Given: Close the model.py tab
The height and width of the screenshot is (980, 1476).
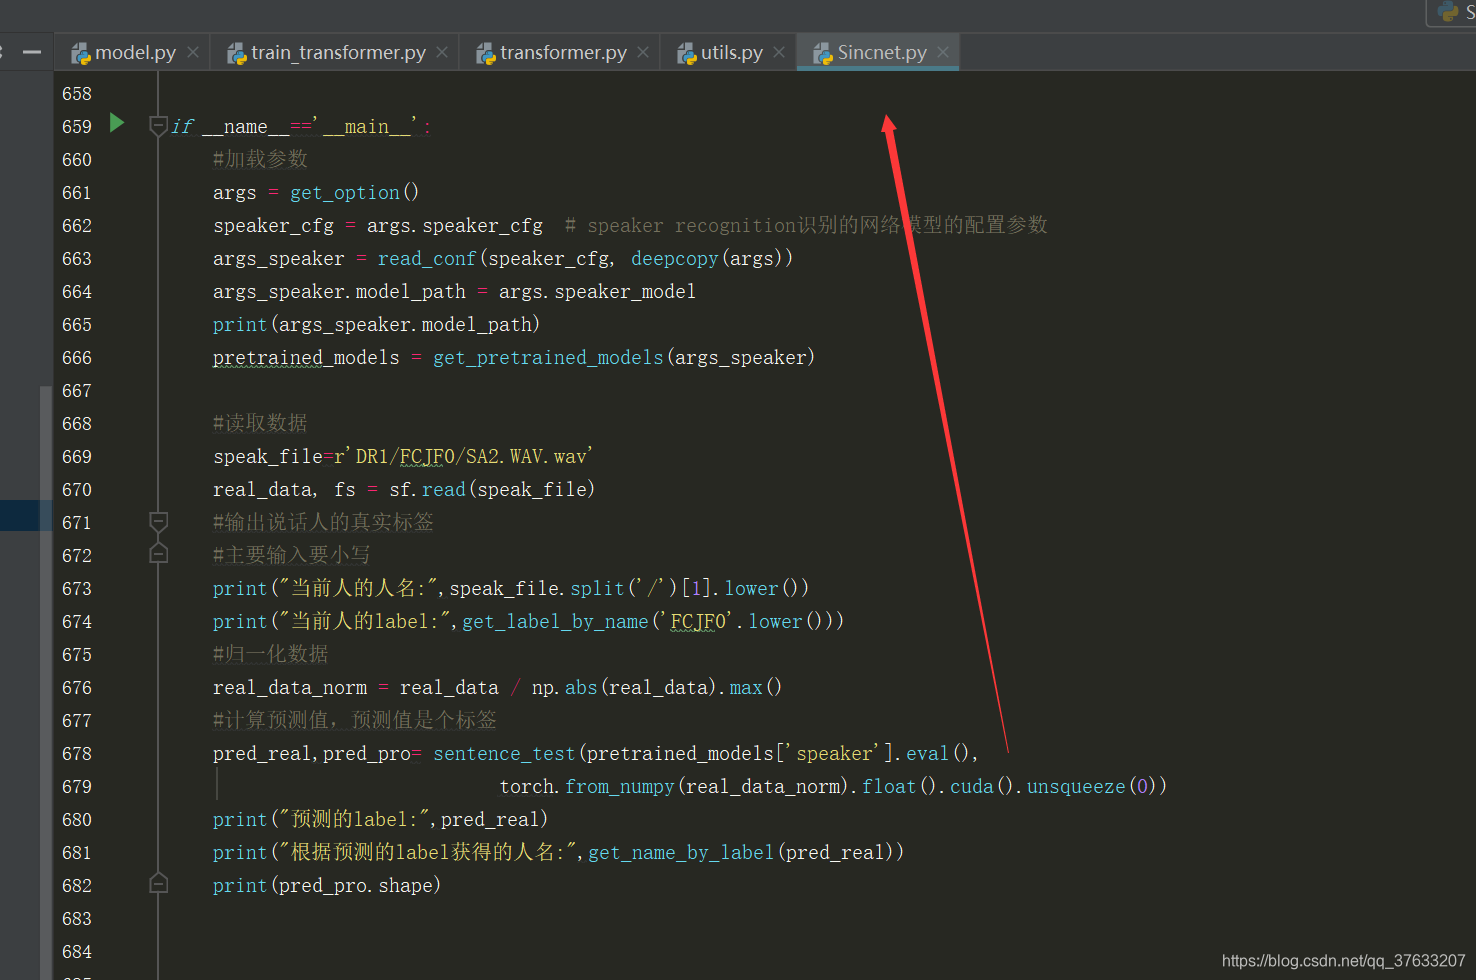Looking at the screenshot, I should point(193,52).
